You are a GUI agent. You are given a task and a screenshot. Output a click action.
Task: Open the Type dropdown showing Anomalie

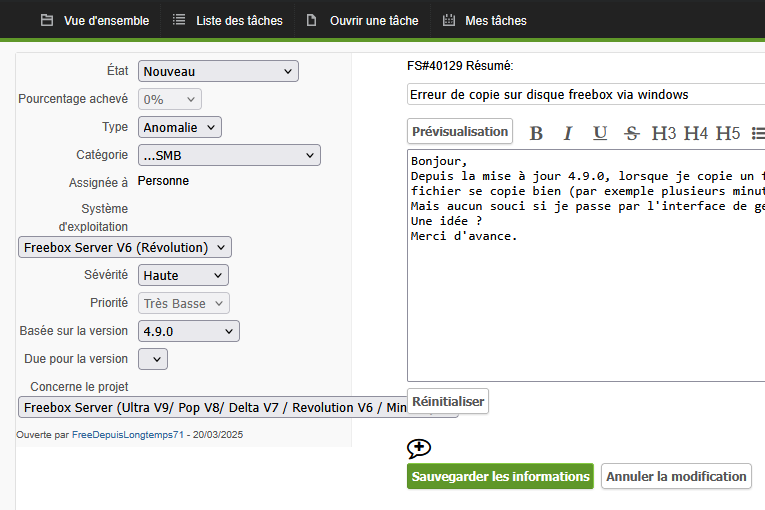click(180, 127)
